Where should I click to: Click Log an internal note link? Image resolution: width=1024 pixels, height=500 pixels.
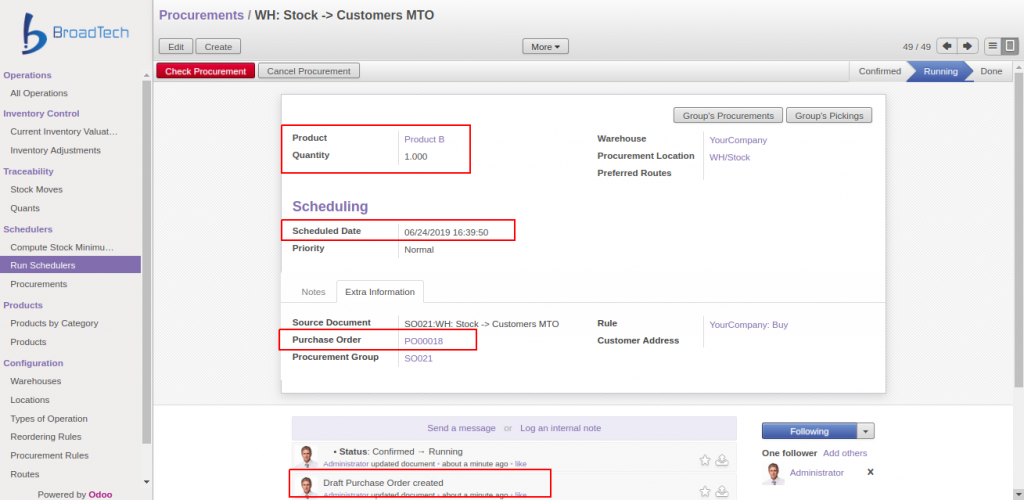560,428
